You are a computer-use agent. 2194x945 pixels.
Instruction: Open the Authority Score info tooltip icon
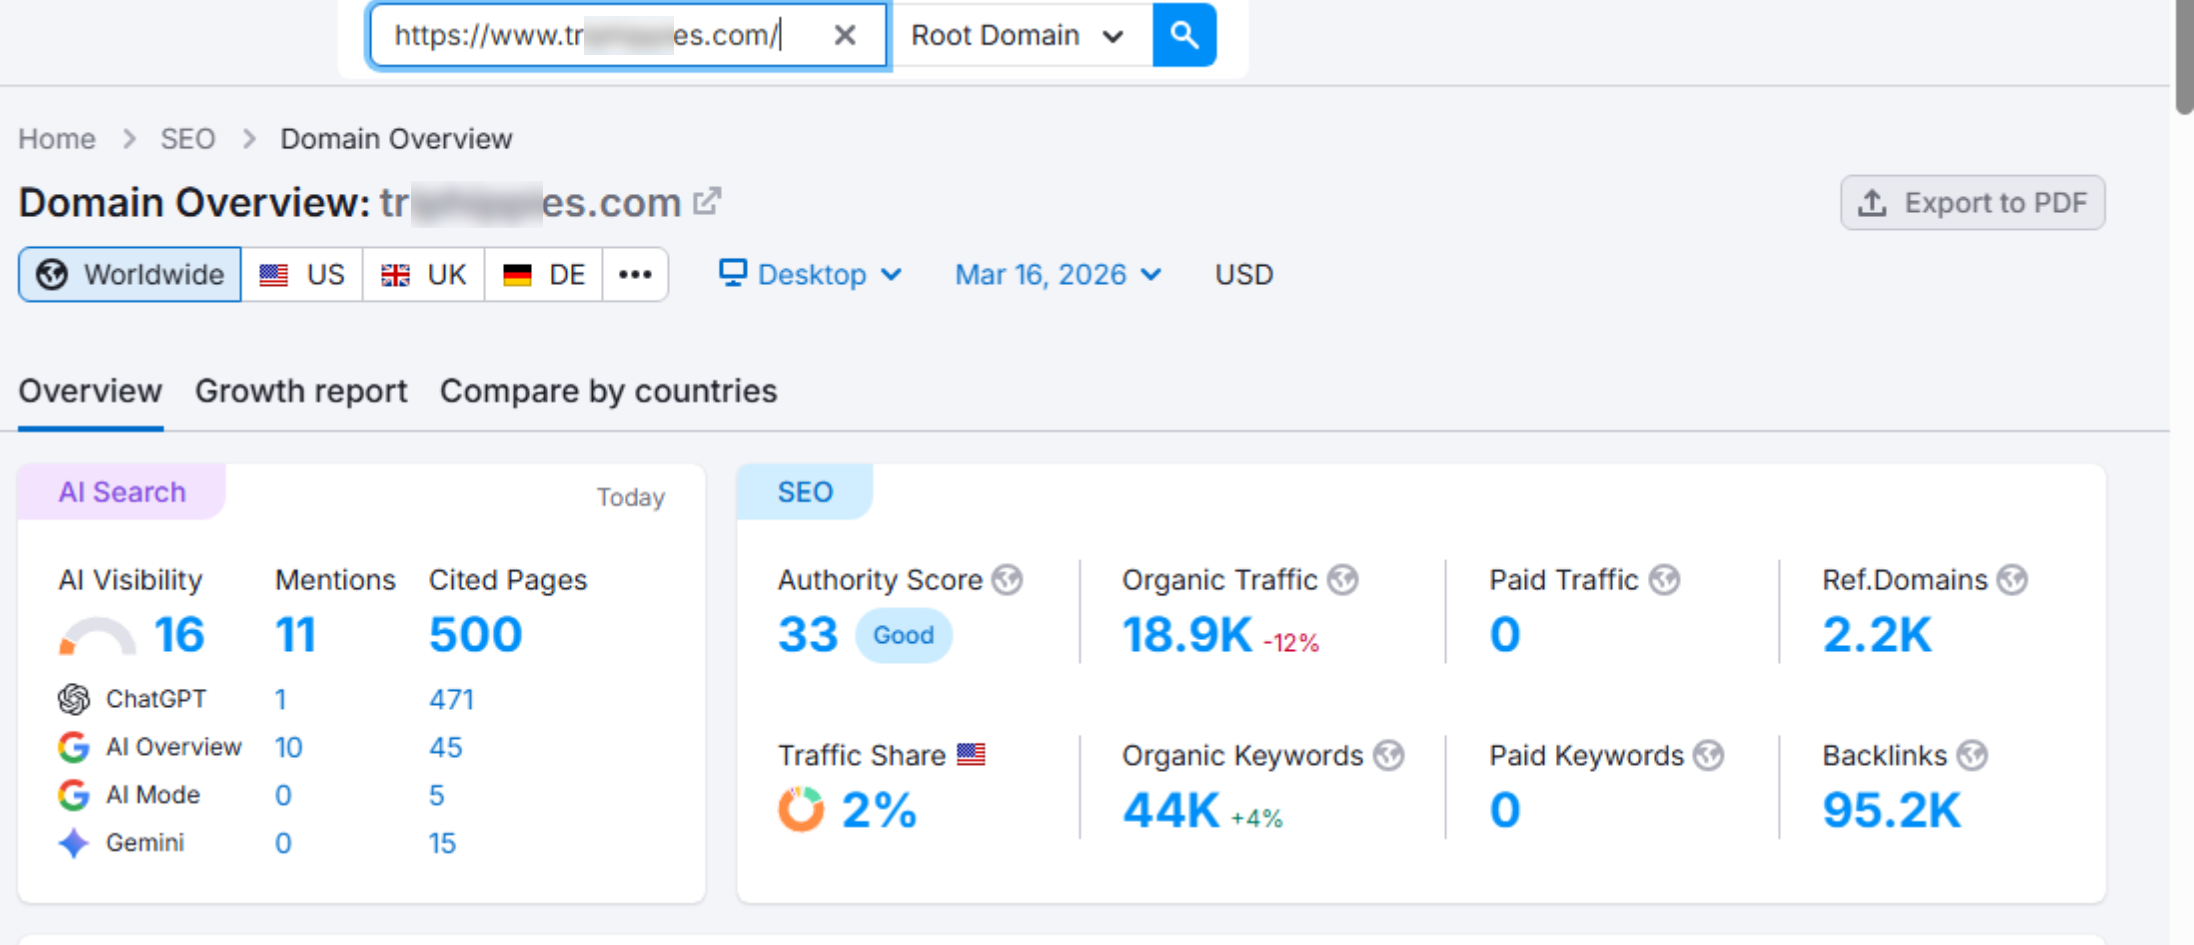click(1009, 579)
